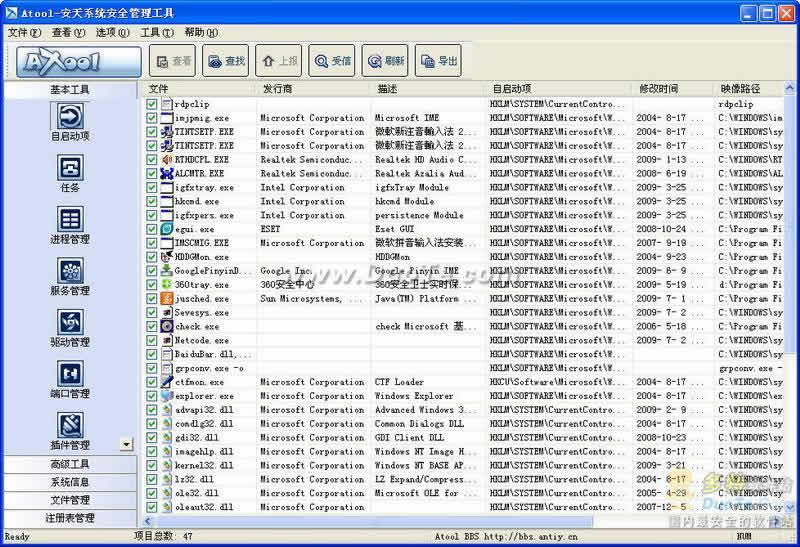The image size is (800, 547).
Task: Click the 上报 report toolbar button
Action: pos(279,61)
